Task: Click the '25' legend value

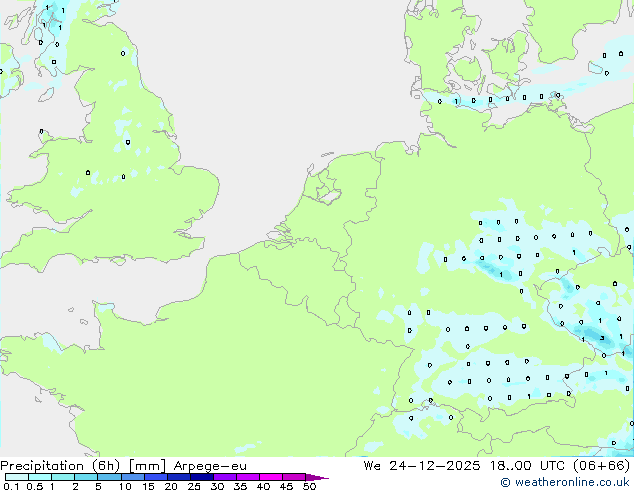Action: 194,486
